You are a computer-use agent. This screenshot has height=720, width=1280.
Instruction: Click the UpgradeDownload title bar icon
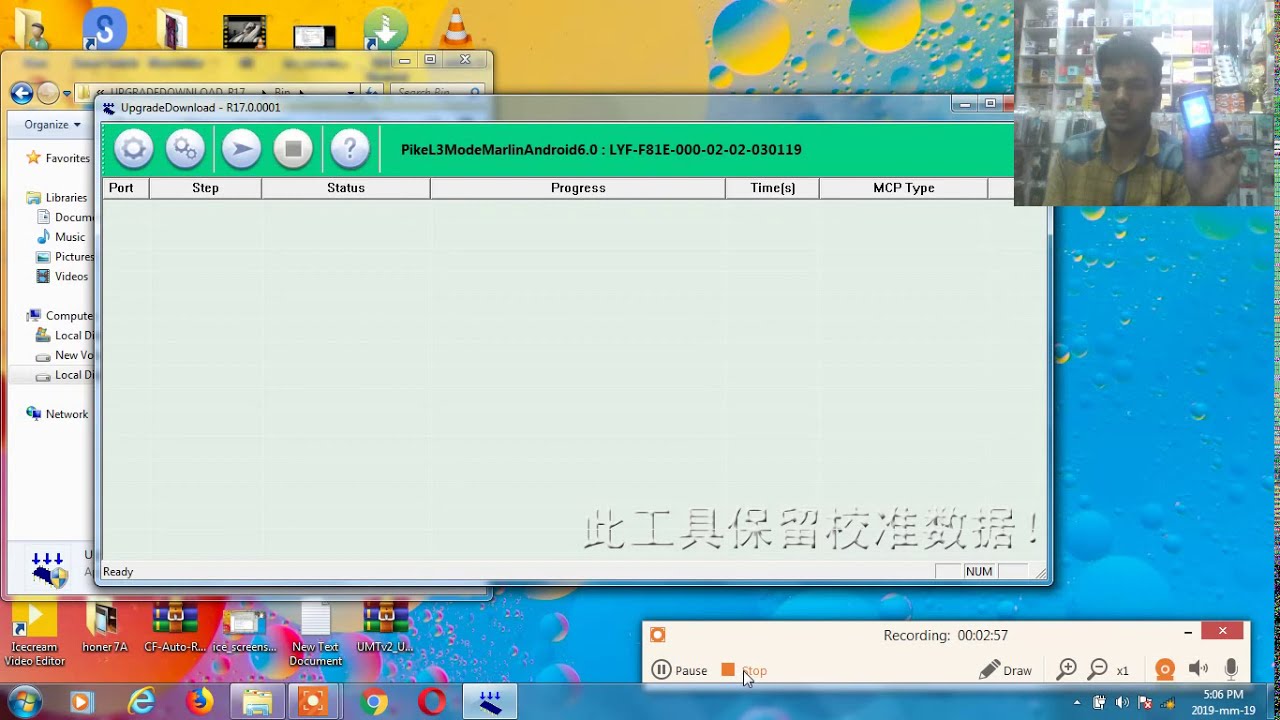[109, 108]
